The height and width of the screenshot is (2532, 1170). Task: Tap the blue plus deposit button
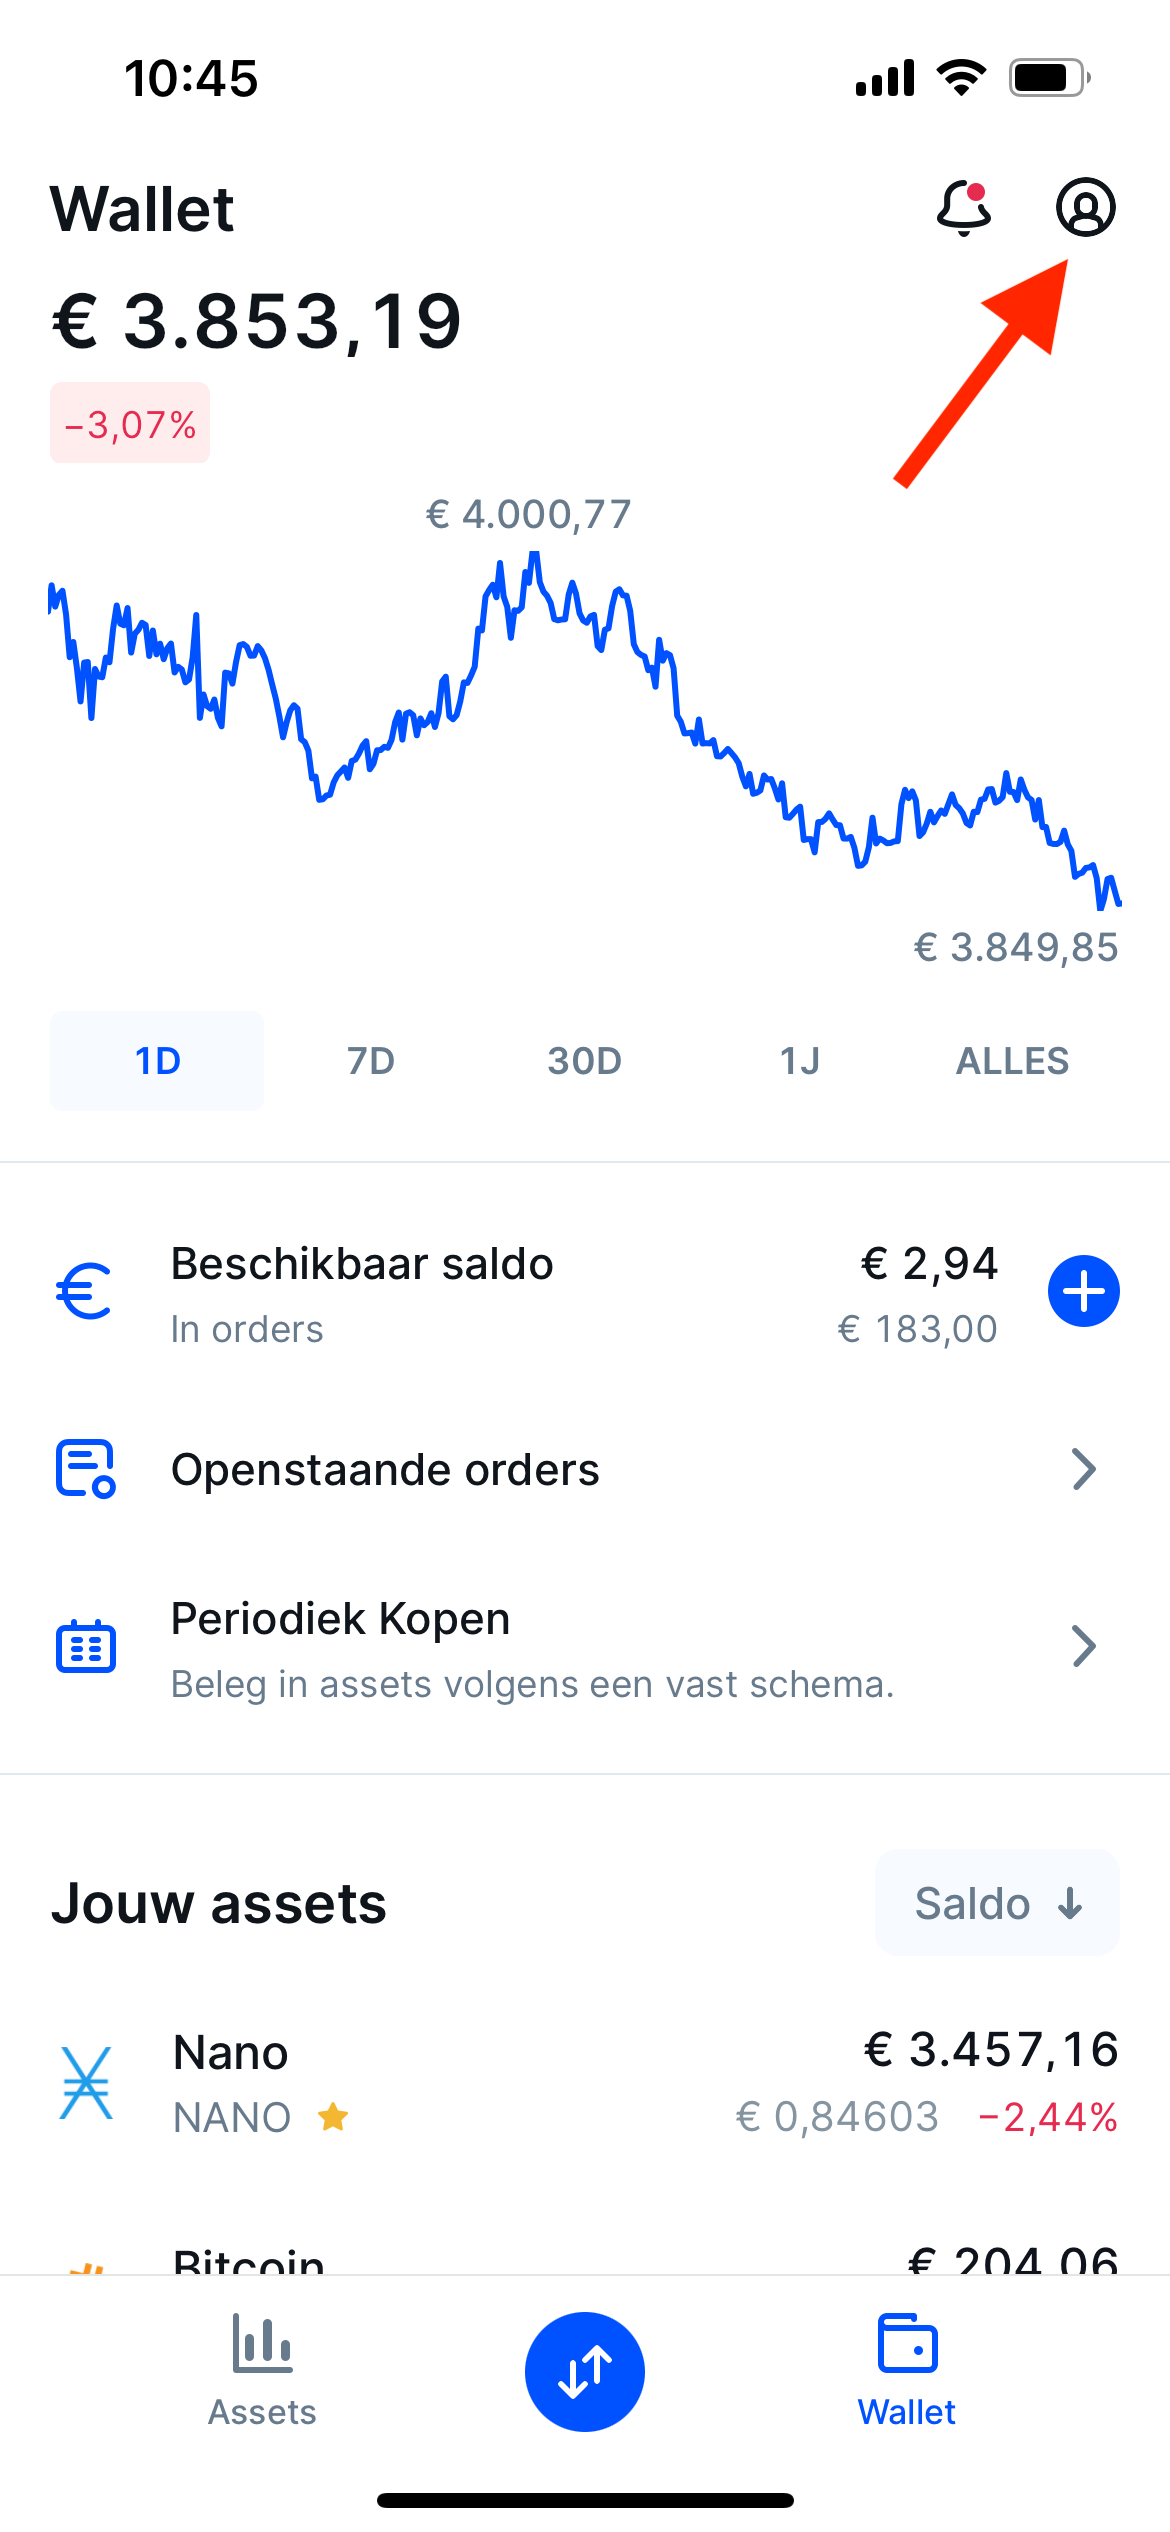coord(1084,1291)
